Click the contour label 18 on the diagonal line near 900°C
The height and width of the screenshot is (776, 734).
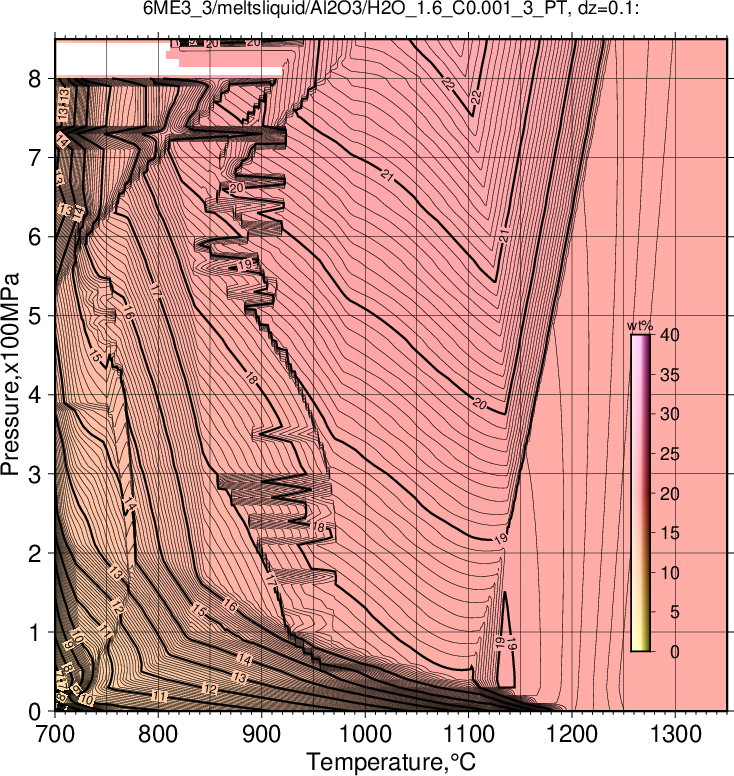click(x=251, y=379)
